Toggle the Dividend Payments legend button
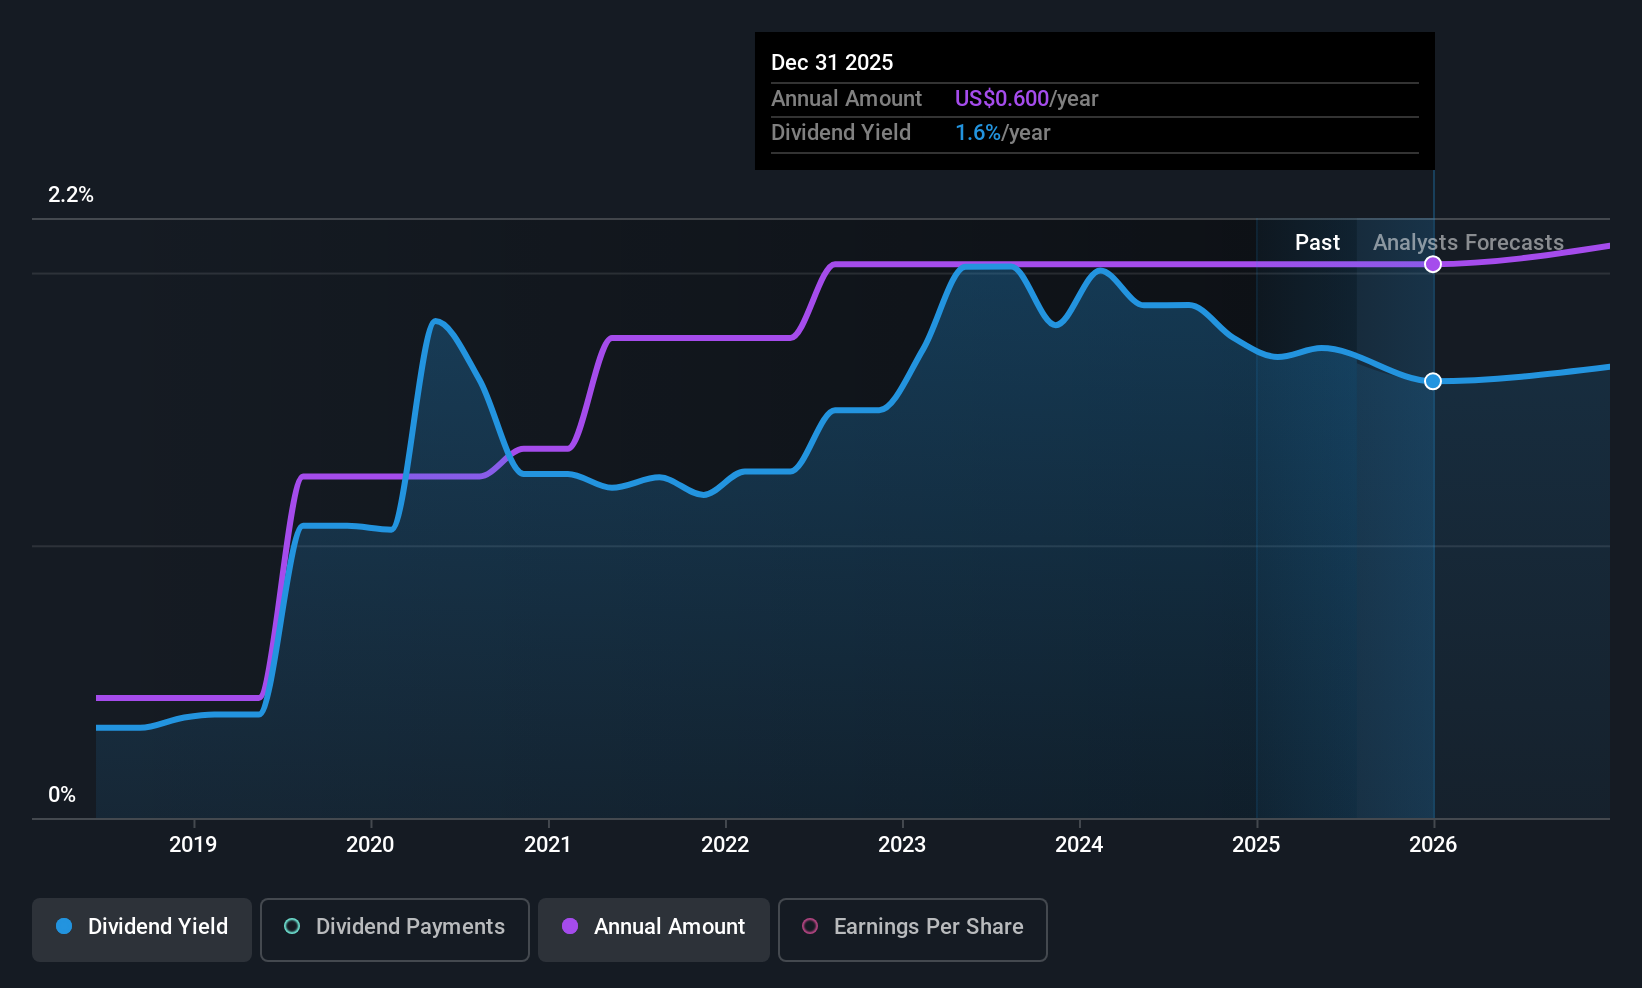Viewport: 1642px width, 988px height. coord(395,930)
